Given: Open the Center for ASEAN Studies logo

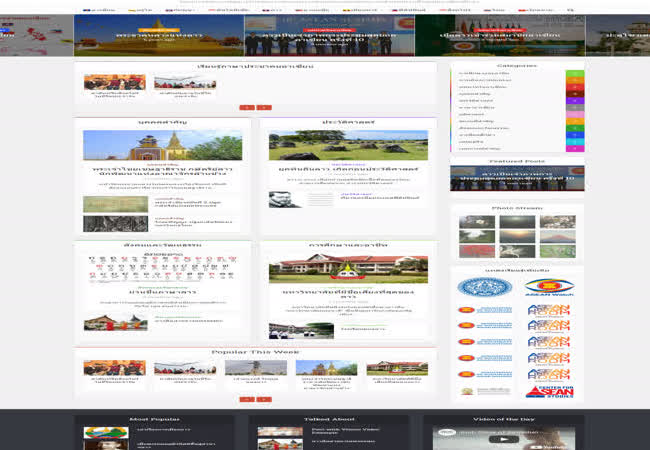Looking at the screenshot, I should (x=548, y=389).
